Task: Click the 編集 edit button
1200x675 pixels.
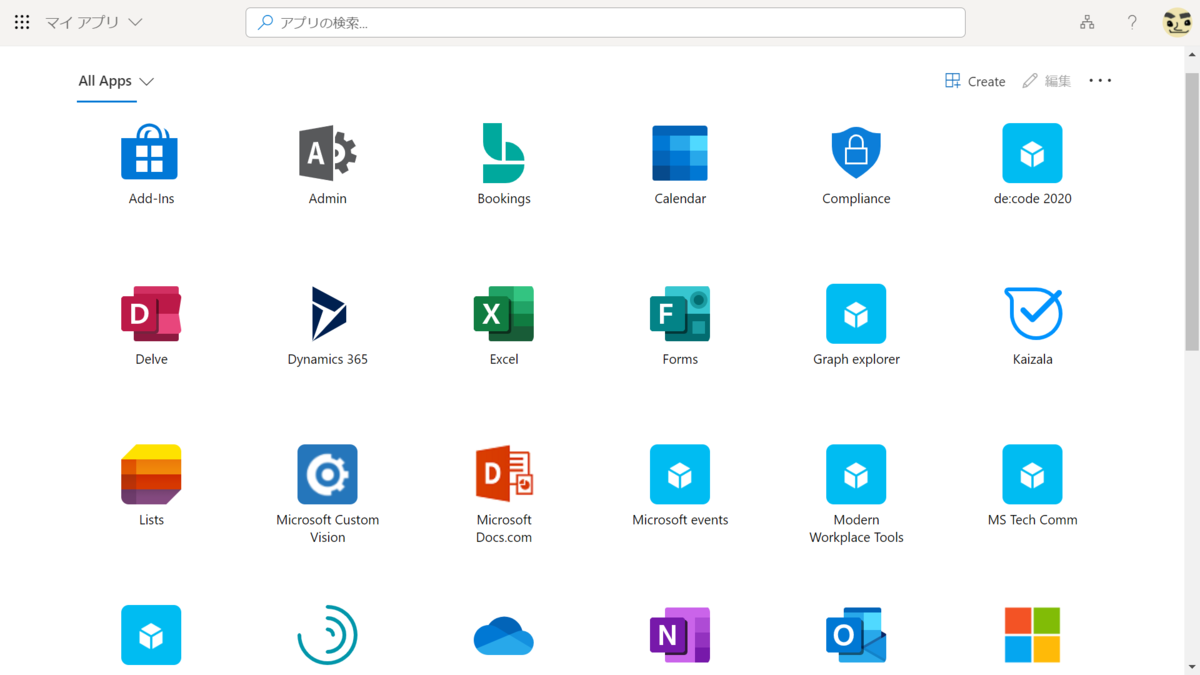Action: pos(1046,81)
